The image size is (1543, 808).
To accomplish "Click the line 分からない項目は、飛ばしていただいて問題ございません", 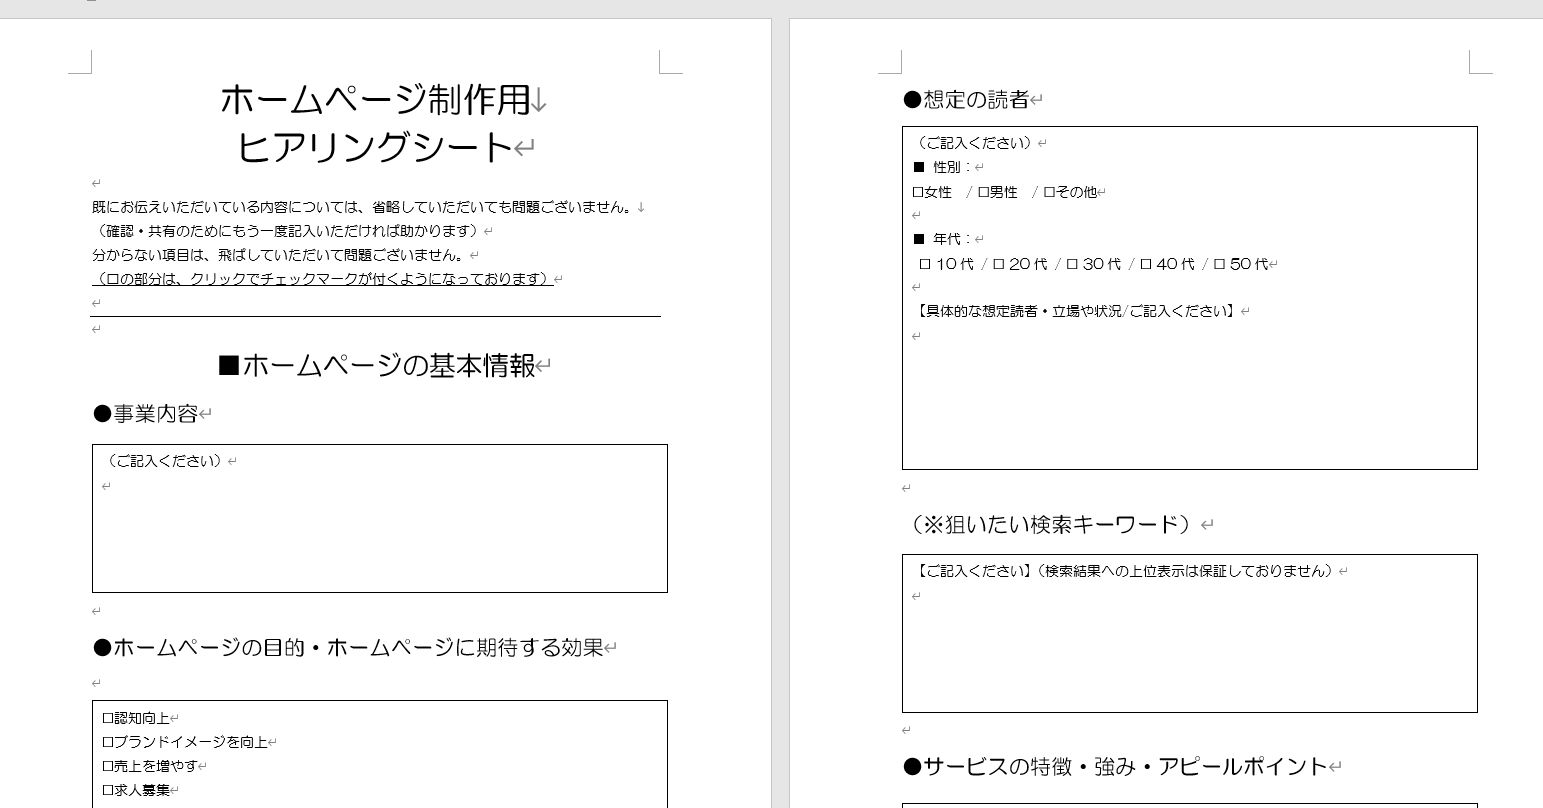I will click(279, 255).
